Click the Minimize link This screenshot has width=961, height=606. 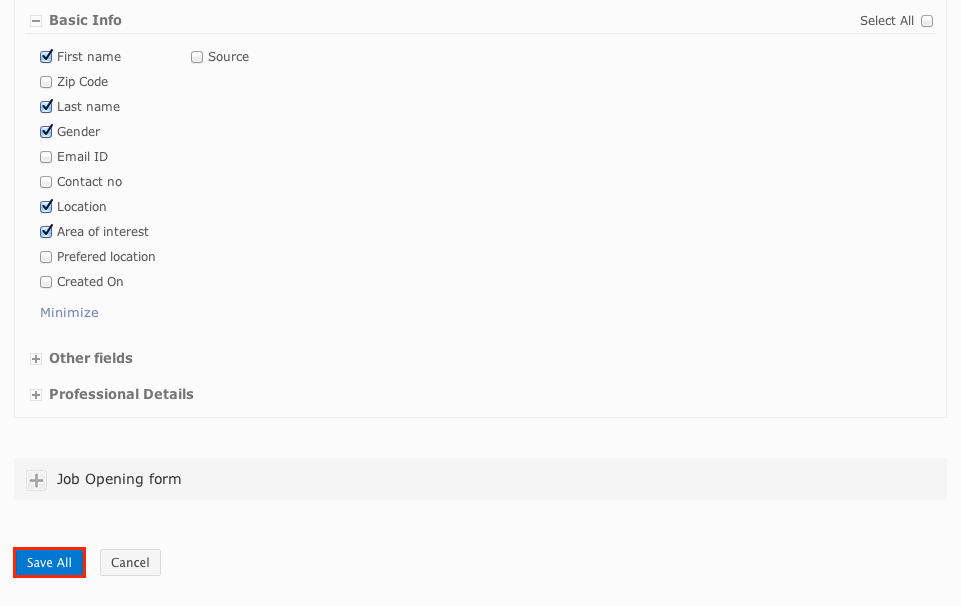click(x=69, y=313)
